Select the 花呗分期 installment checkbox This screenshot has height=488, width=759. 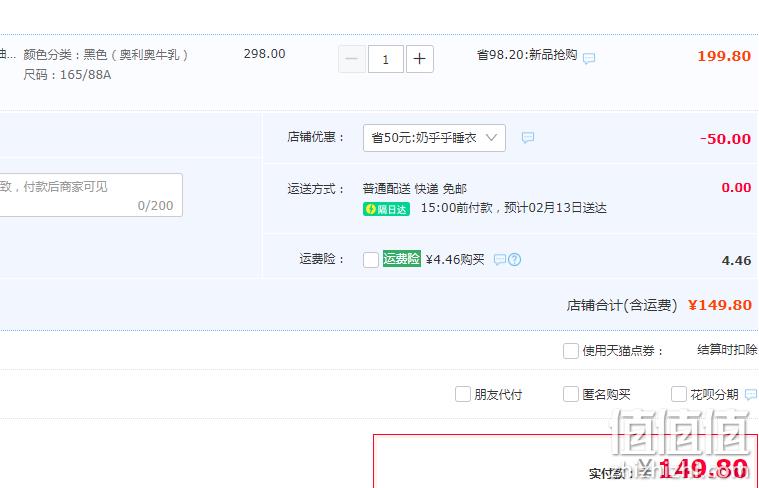[x=679, y=394]
